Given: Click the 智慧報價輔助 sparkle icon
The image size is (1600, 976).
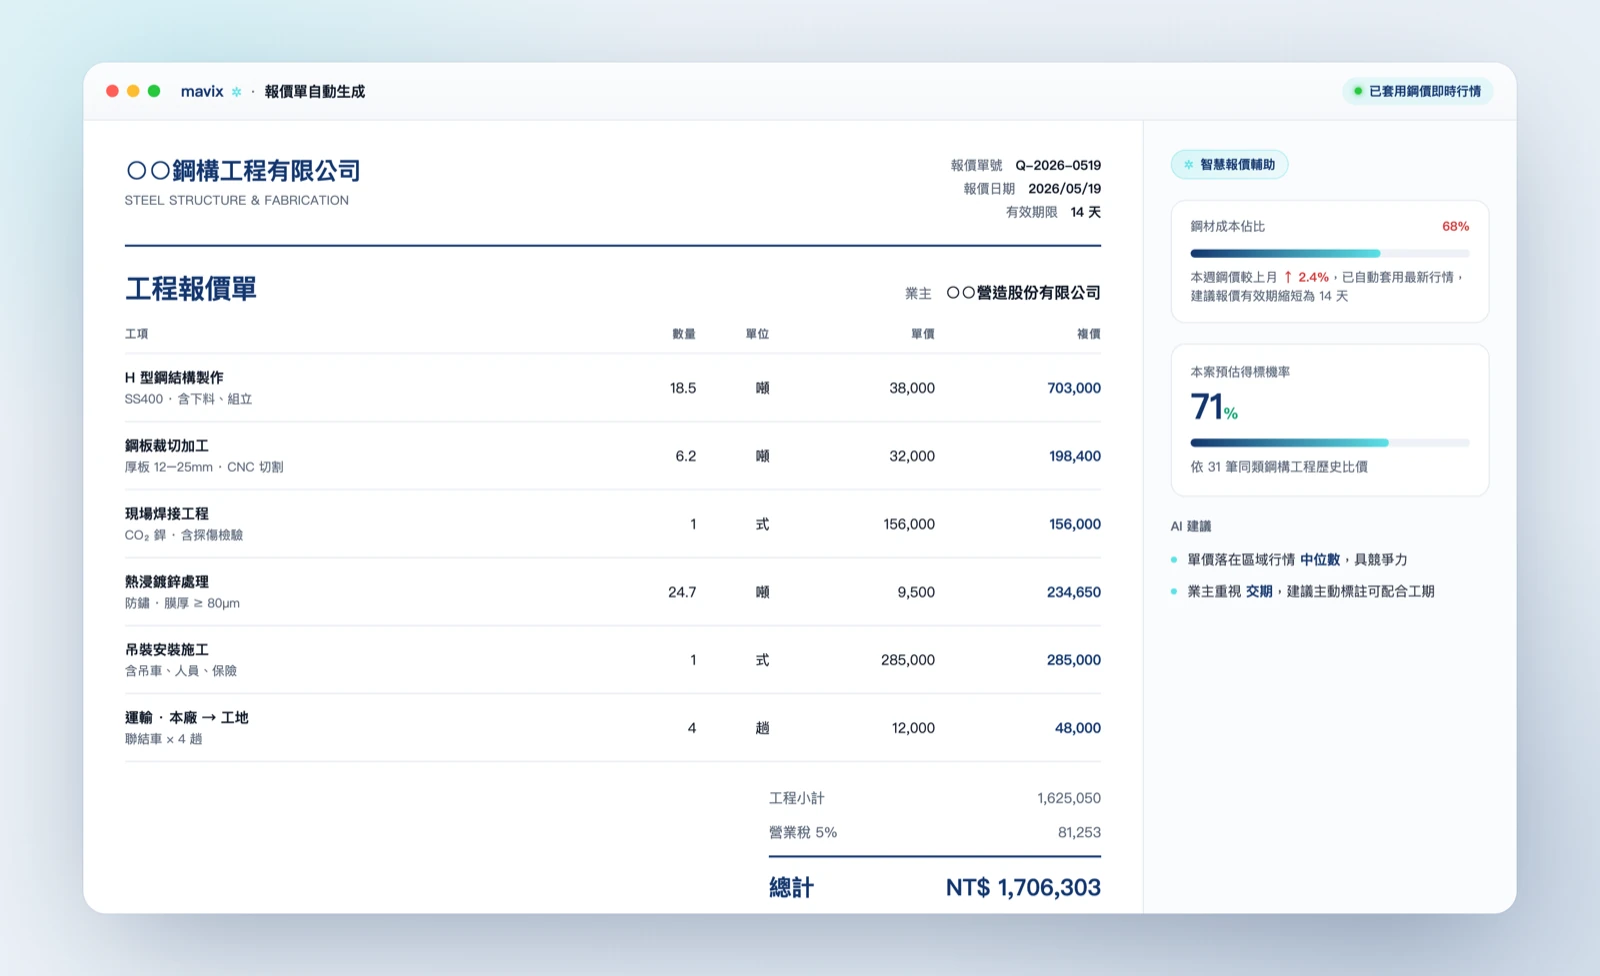Looking at the screenshot, I should coord(1188,164).
